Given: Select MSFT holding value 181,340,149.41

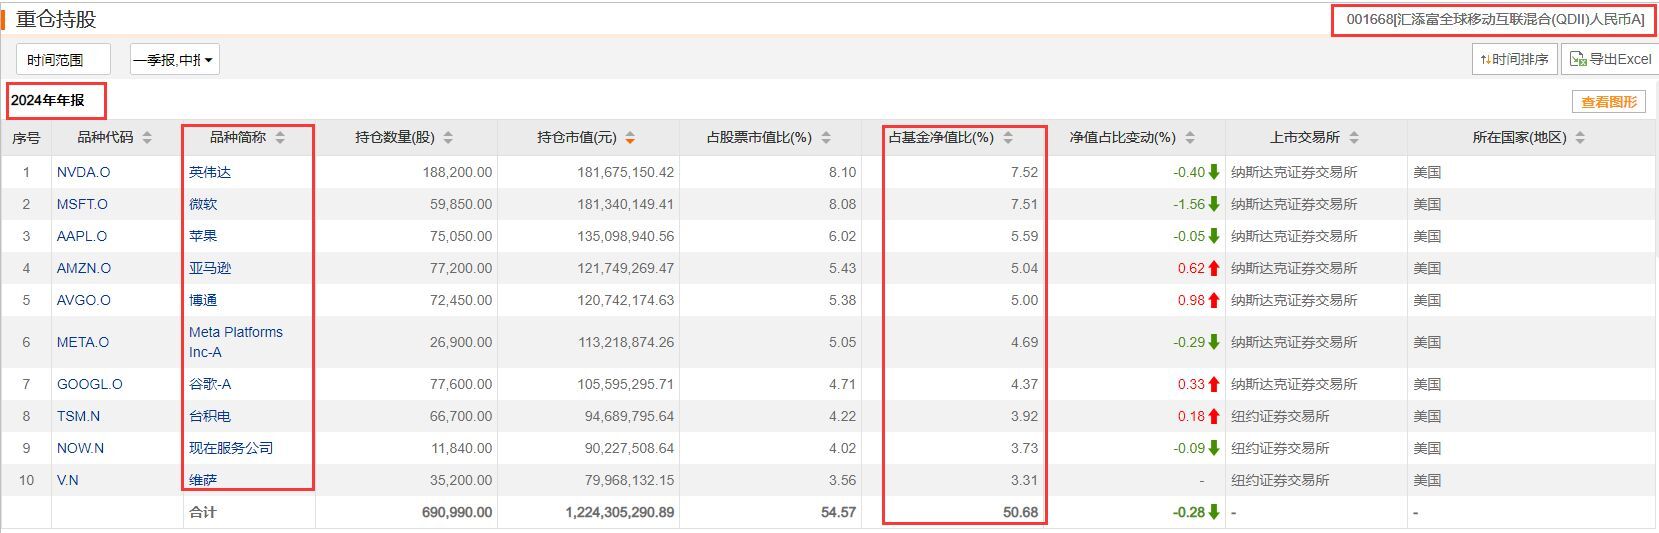Looking at the screenshot, I should coord(625,204).
